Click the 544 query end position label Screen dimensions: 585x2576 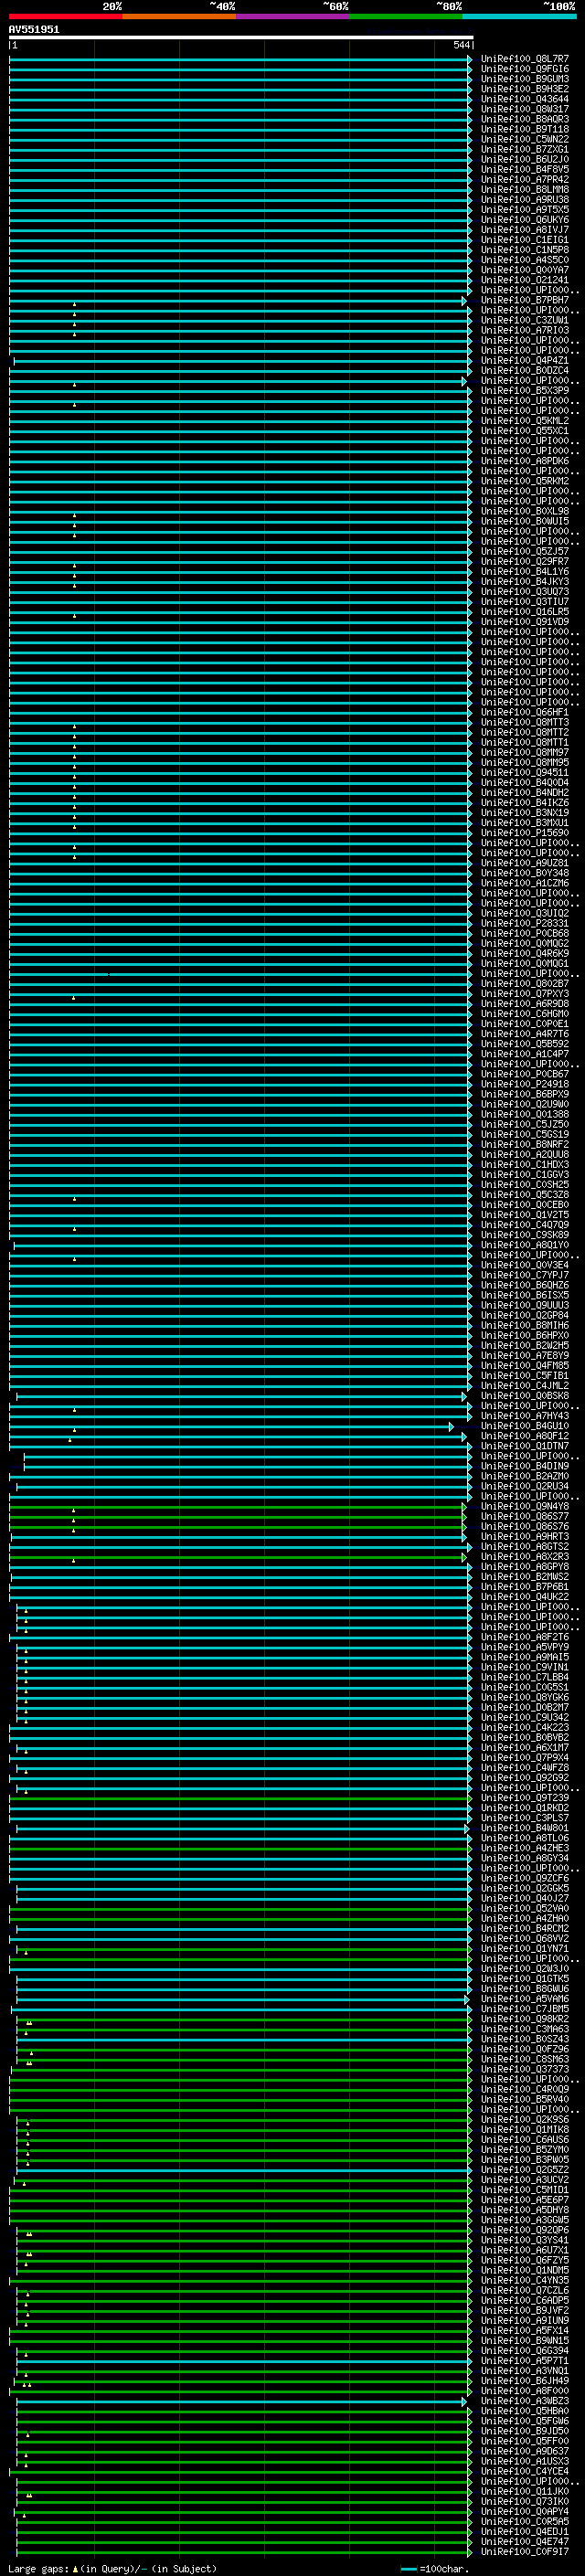[x=461, y=45]
